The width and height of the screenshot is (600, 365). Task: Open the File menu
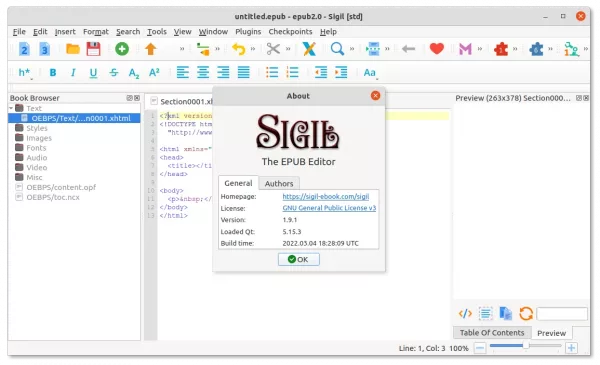(x=19, y=32)
